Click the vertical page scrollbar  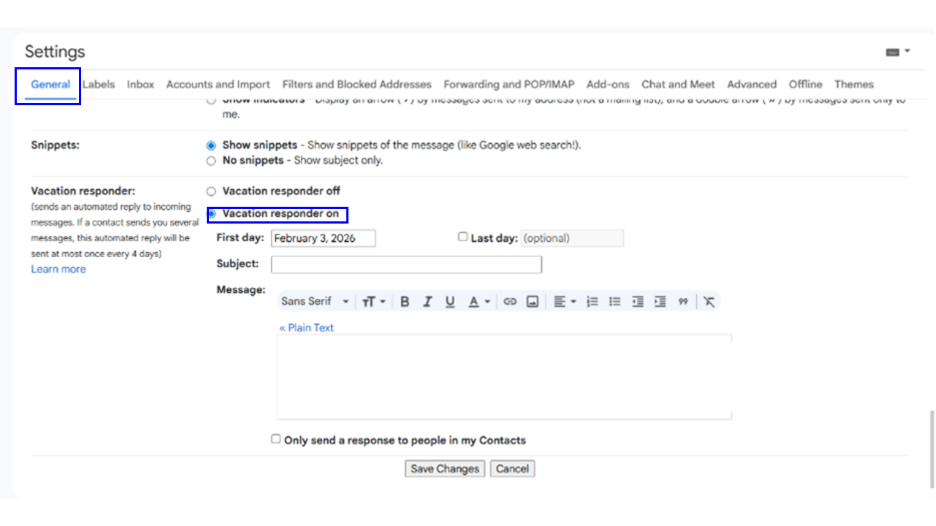tap(931, 449)
